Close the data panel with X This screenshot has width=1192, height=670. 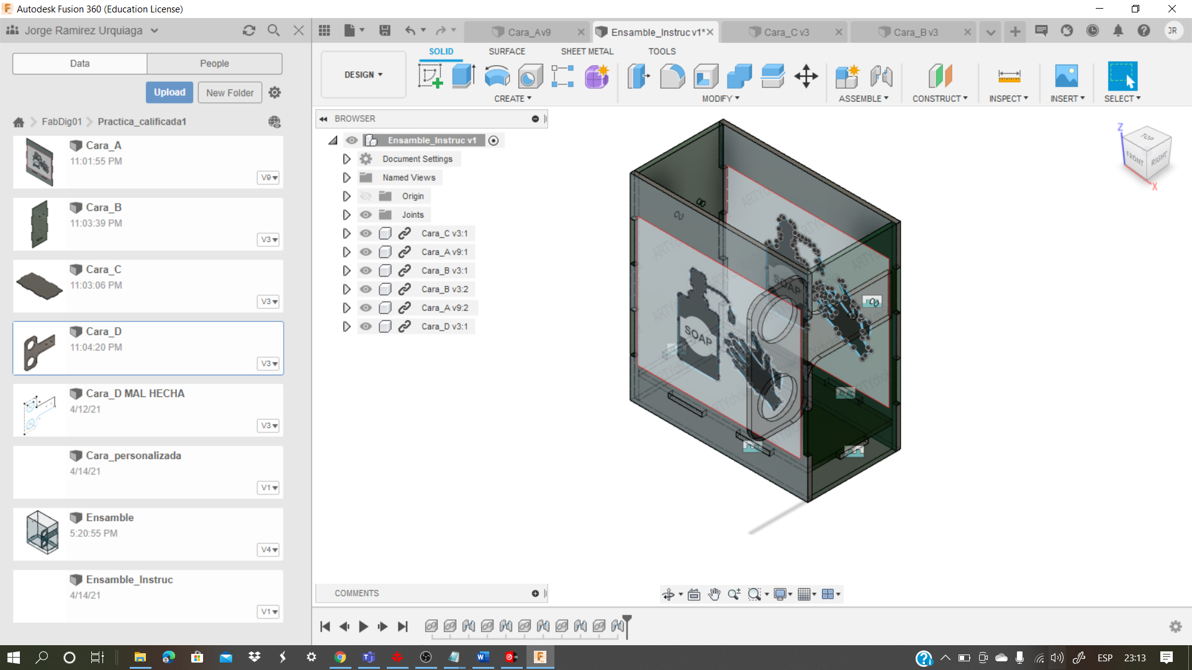click(x=299, y=30)
